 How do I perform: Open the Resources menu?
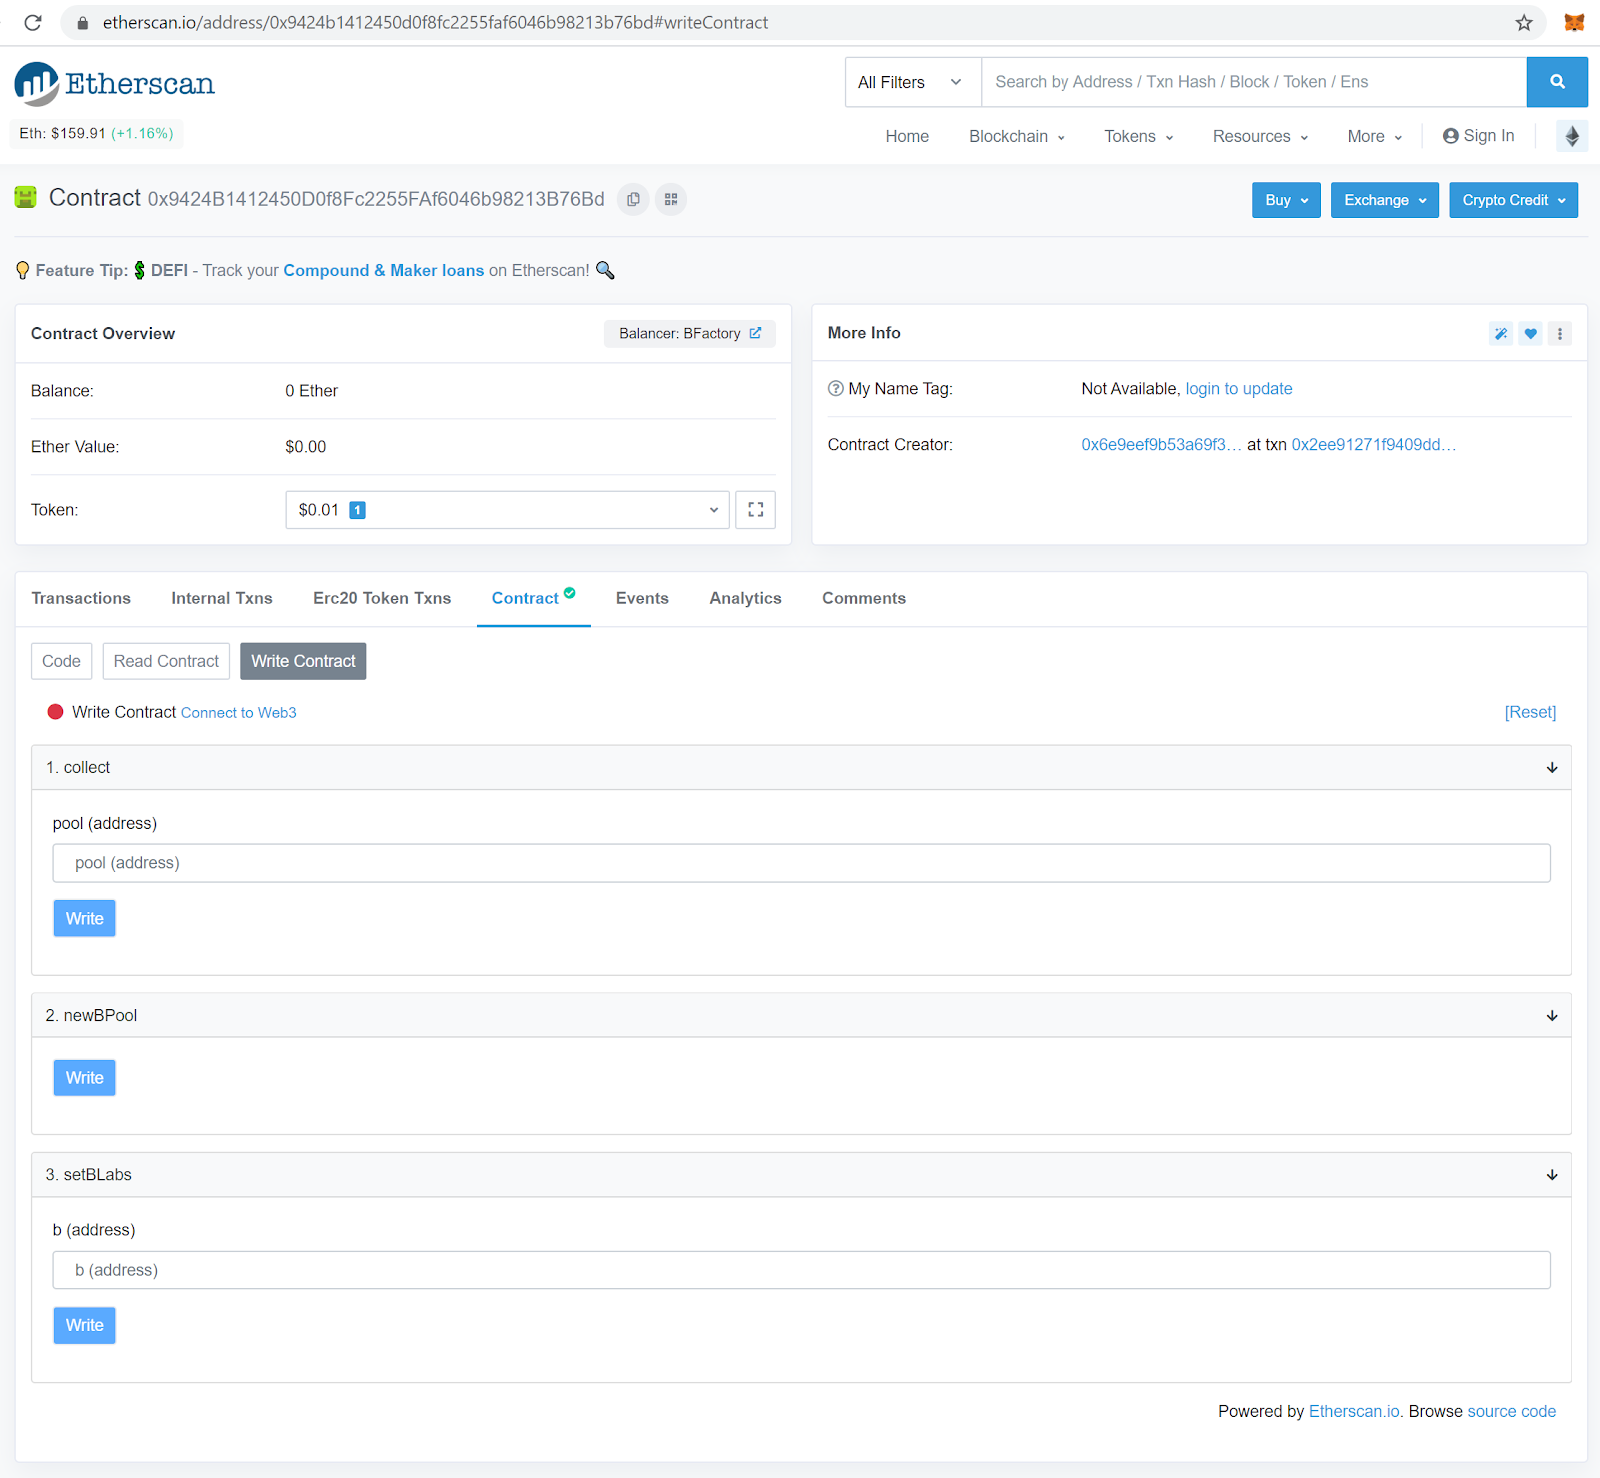1260,136
